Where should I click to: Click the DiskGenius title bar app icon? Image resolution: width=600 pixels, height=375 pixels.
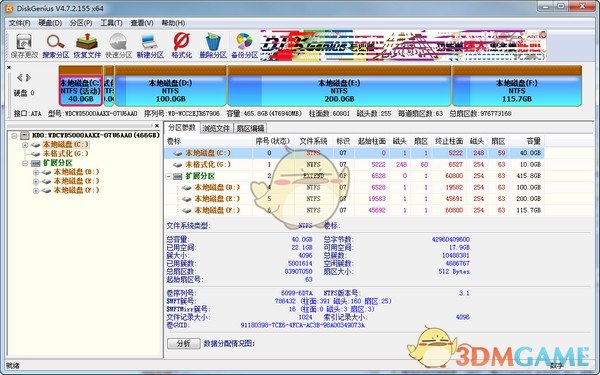[9, 8]
